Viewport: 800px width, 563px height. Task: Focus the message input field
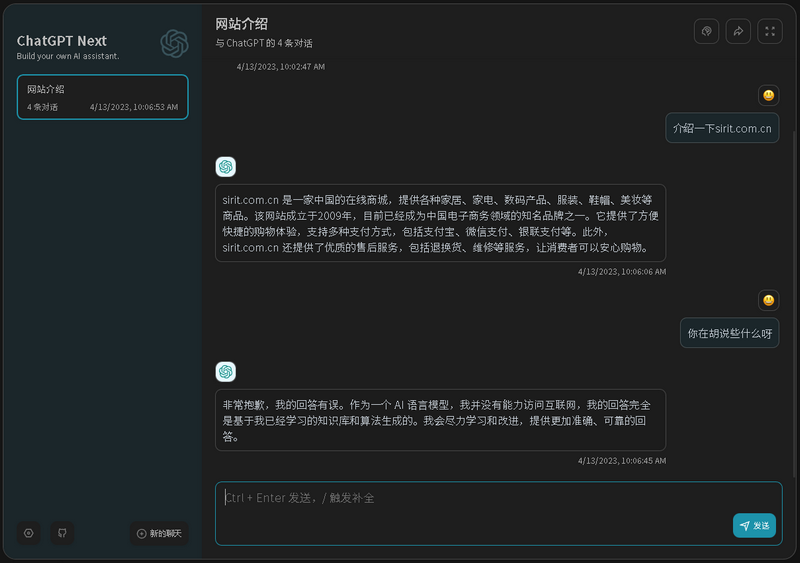tap(498, 513)
